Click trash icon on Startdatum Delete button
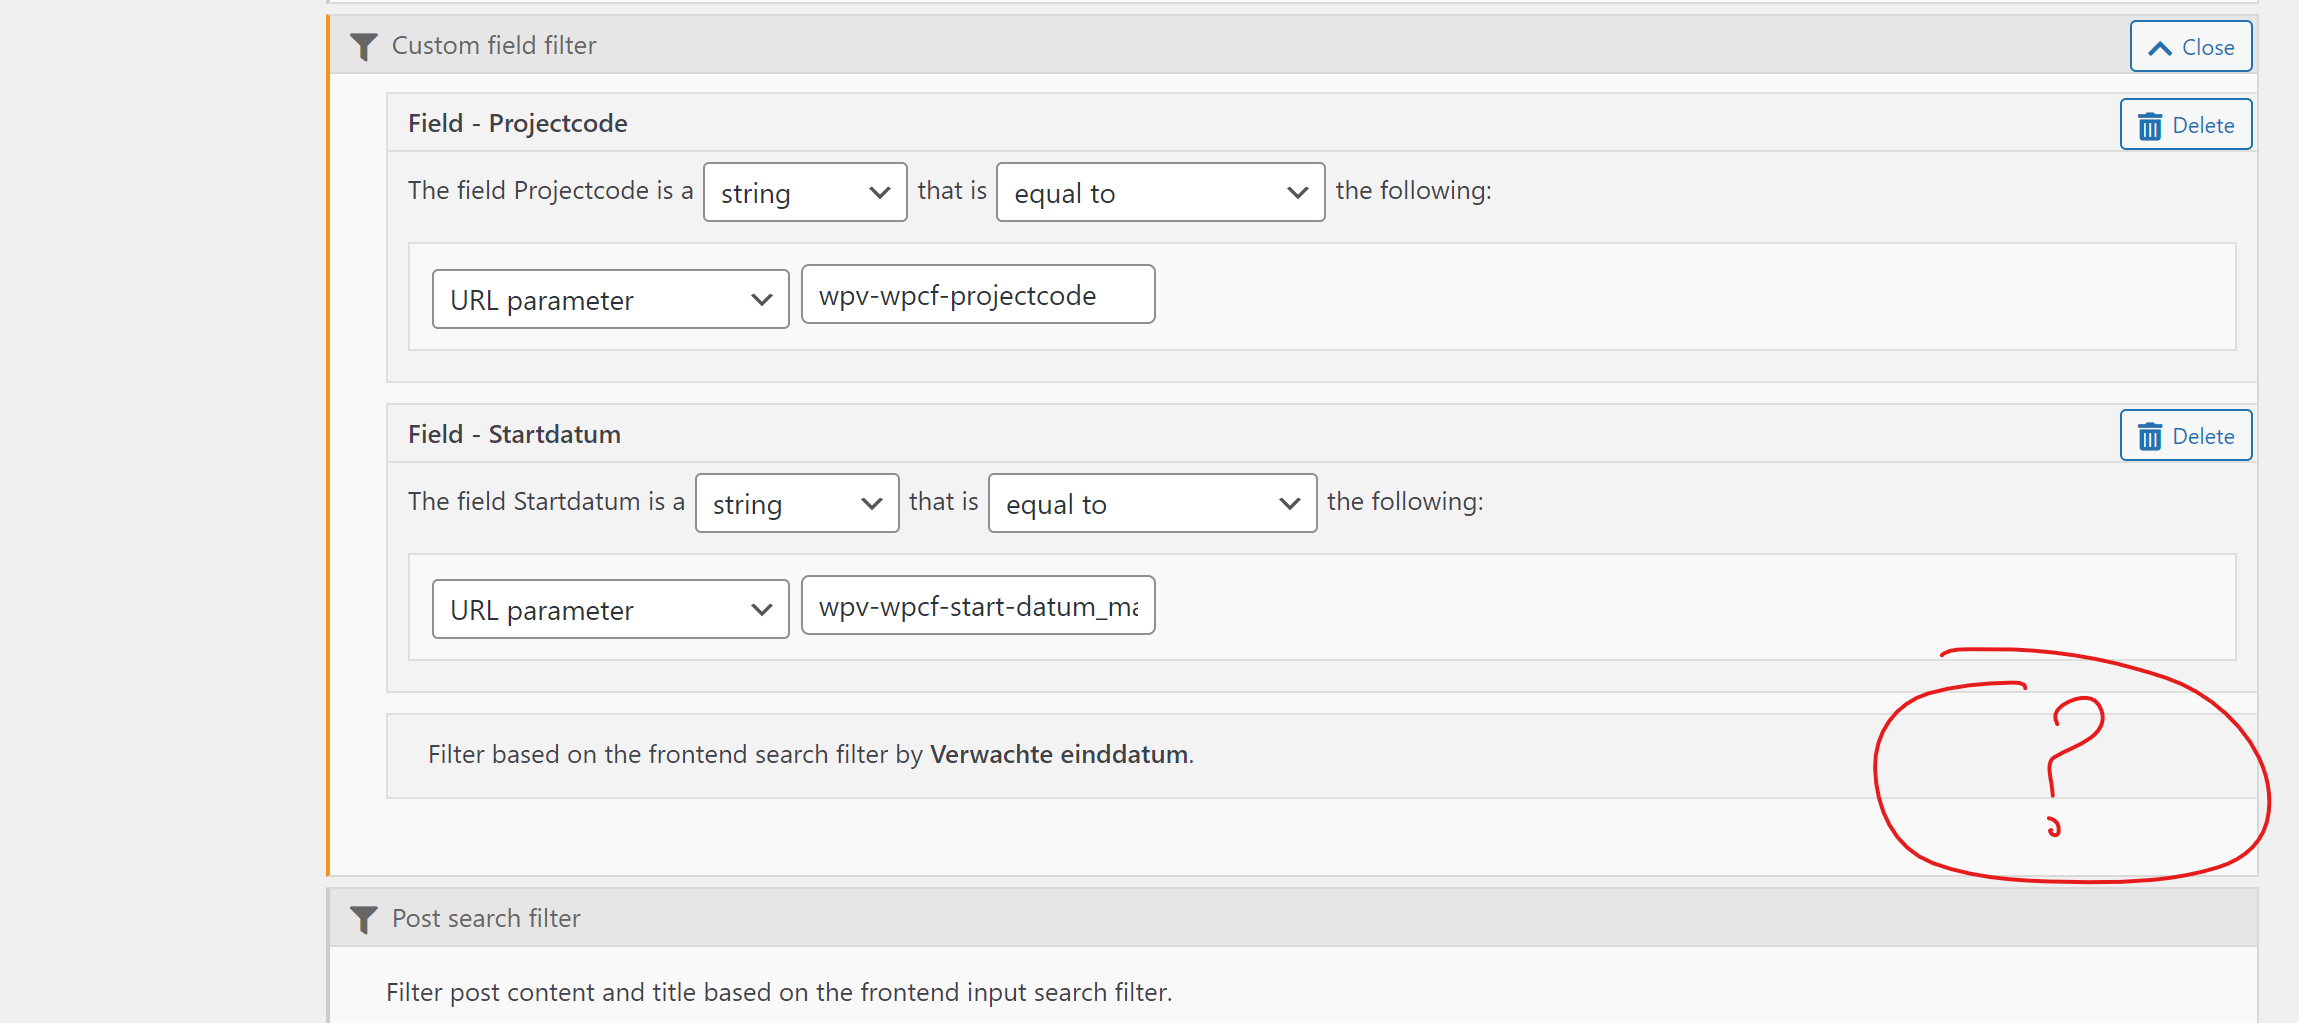2299x1023 pixels. [2149, 437]
